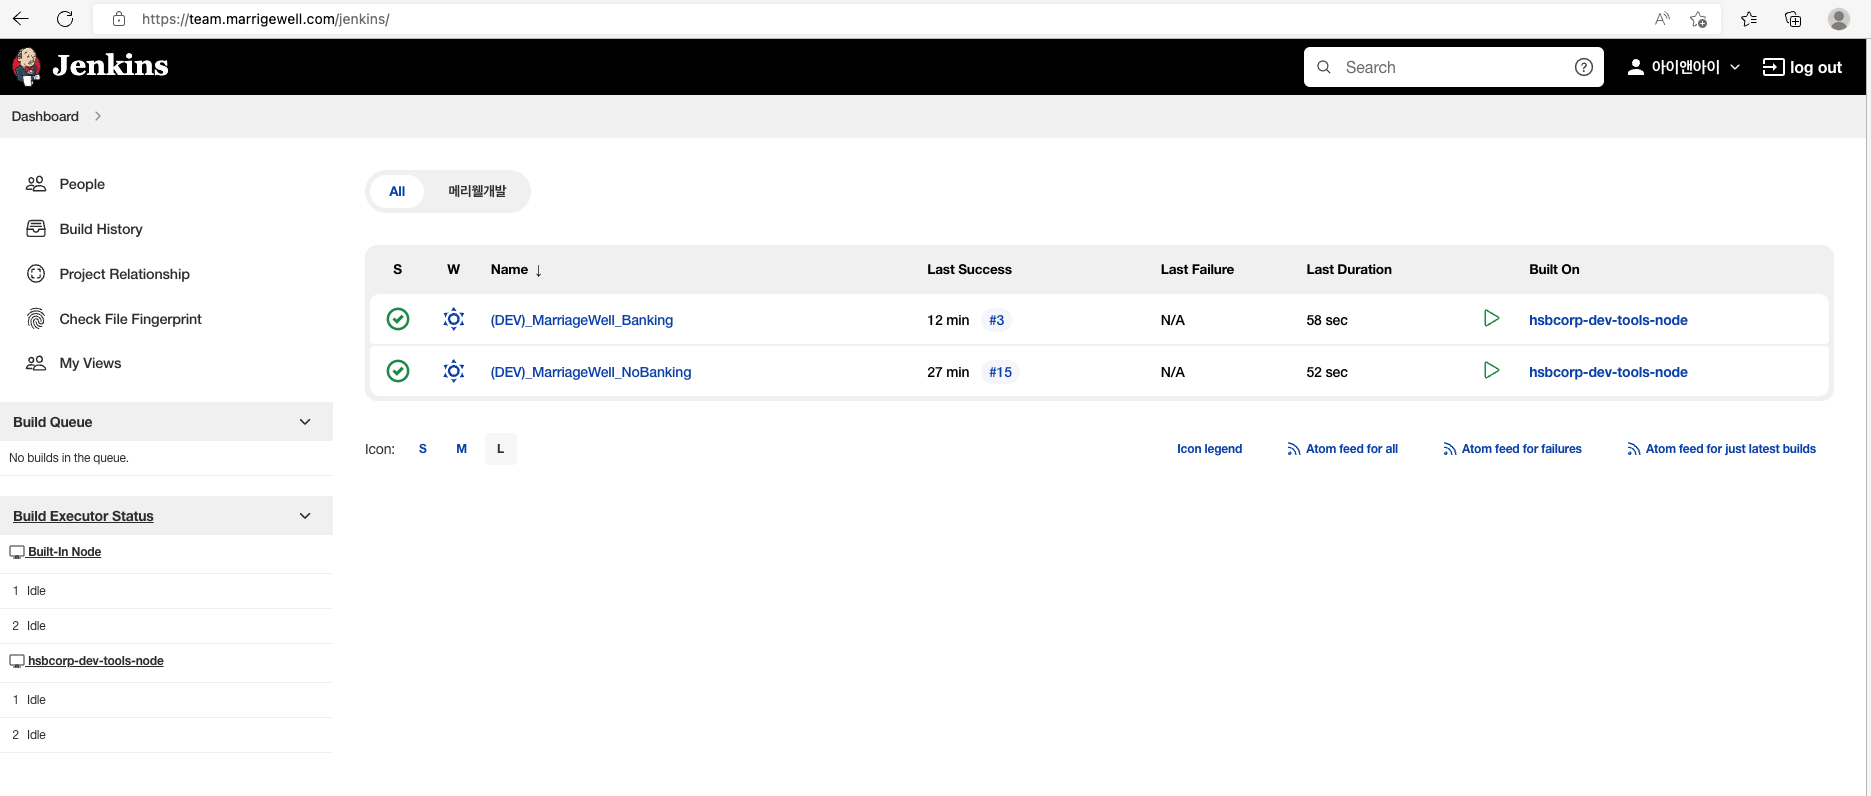The width and height of the screenshot is (1871, 796).
Task: Click the success status icon for MarriageWell_Banking
Action: click(x=398, y=319)
